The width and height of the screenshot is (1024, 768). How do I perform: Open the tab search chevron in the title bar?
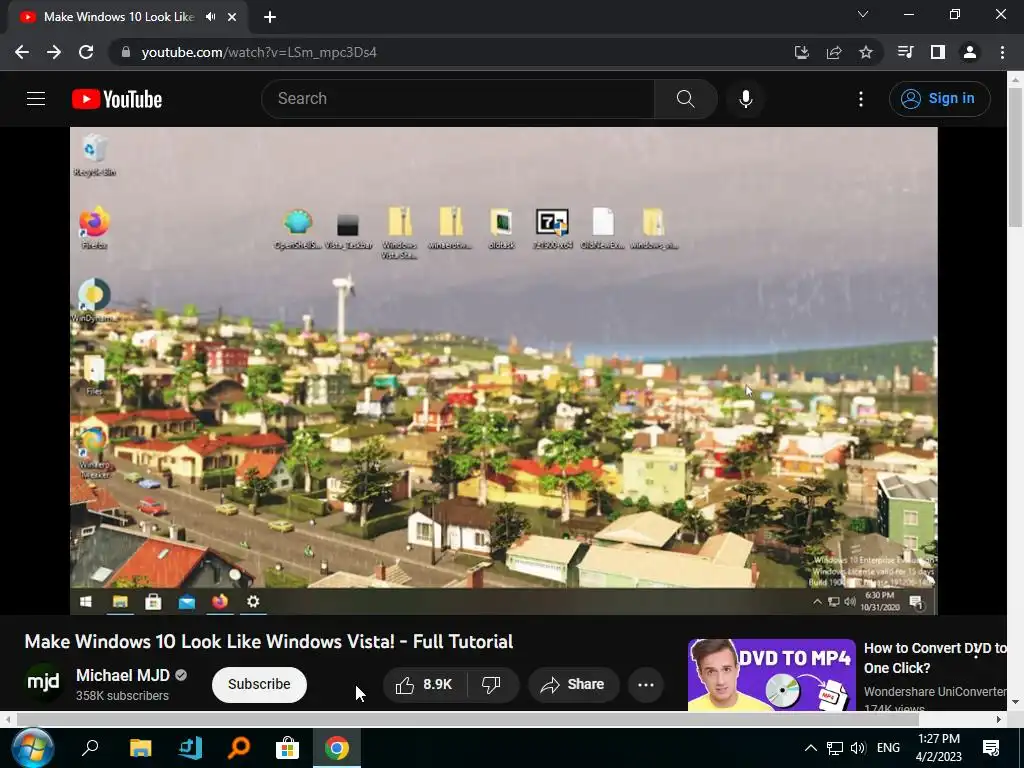pyautogui.click(x=863, y=14)
